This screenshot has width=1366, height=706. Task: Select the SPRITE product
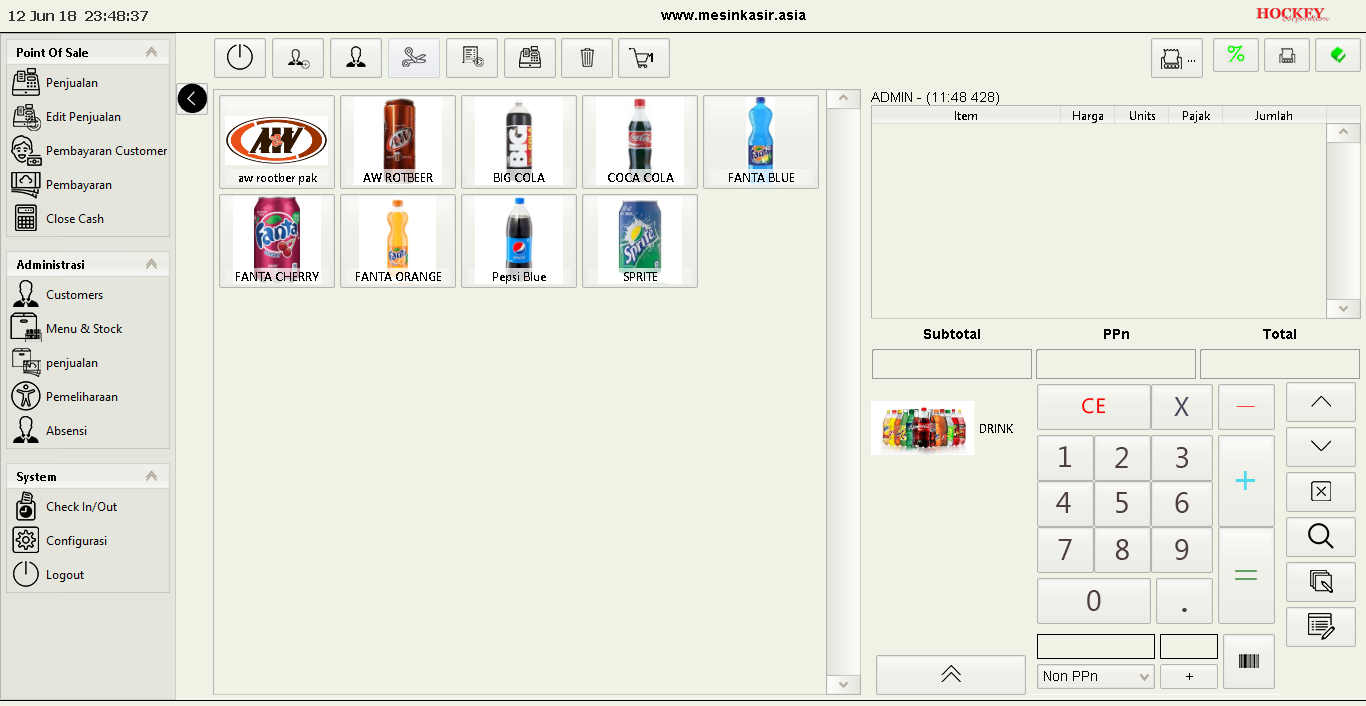coord(640,241)
